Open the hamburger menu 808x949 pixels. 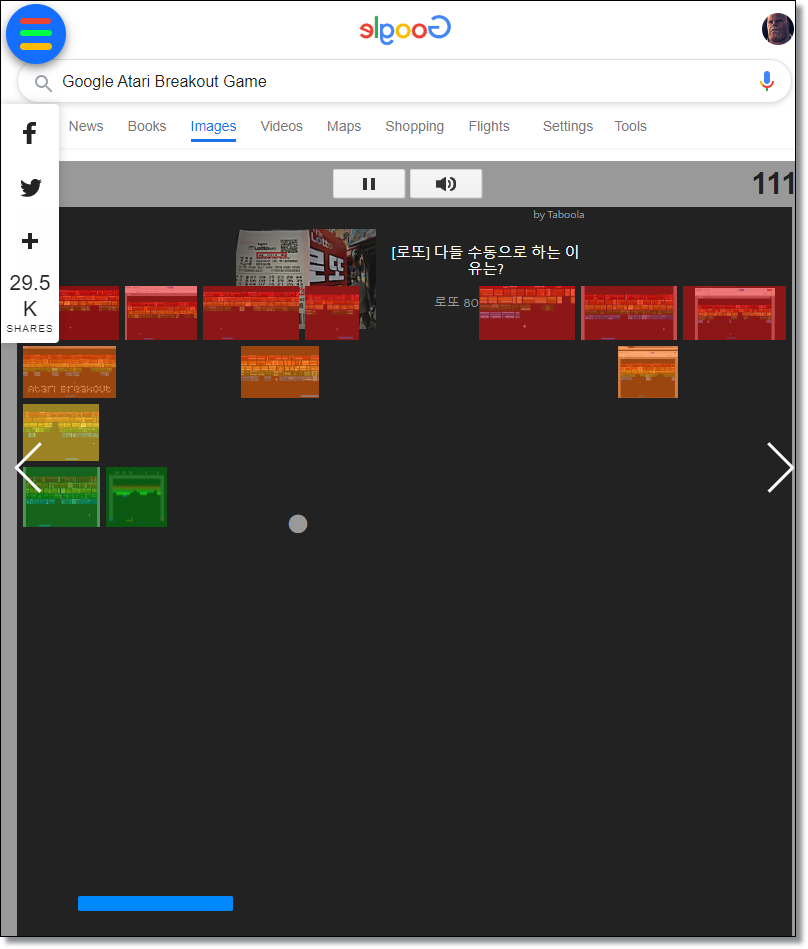(x=36, y=33)
